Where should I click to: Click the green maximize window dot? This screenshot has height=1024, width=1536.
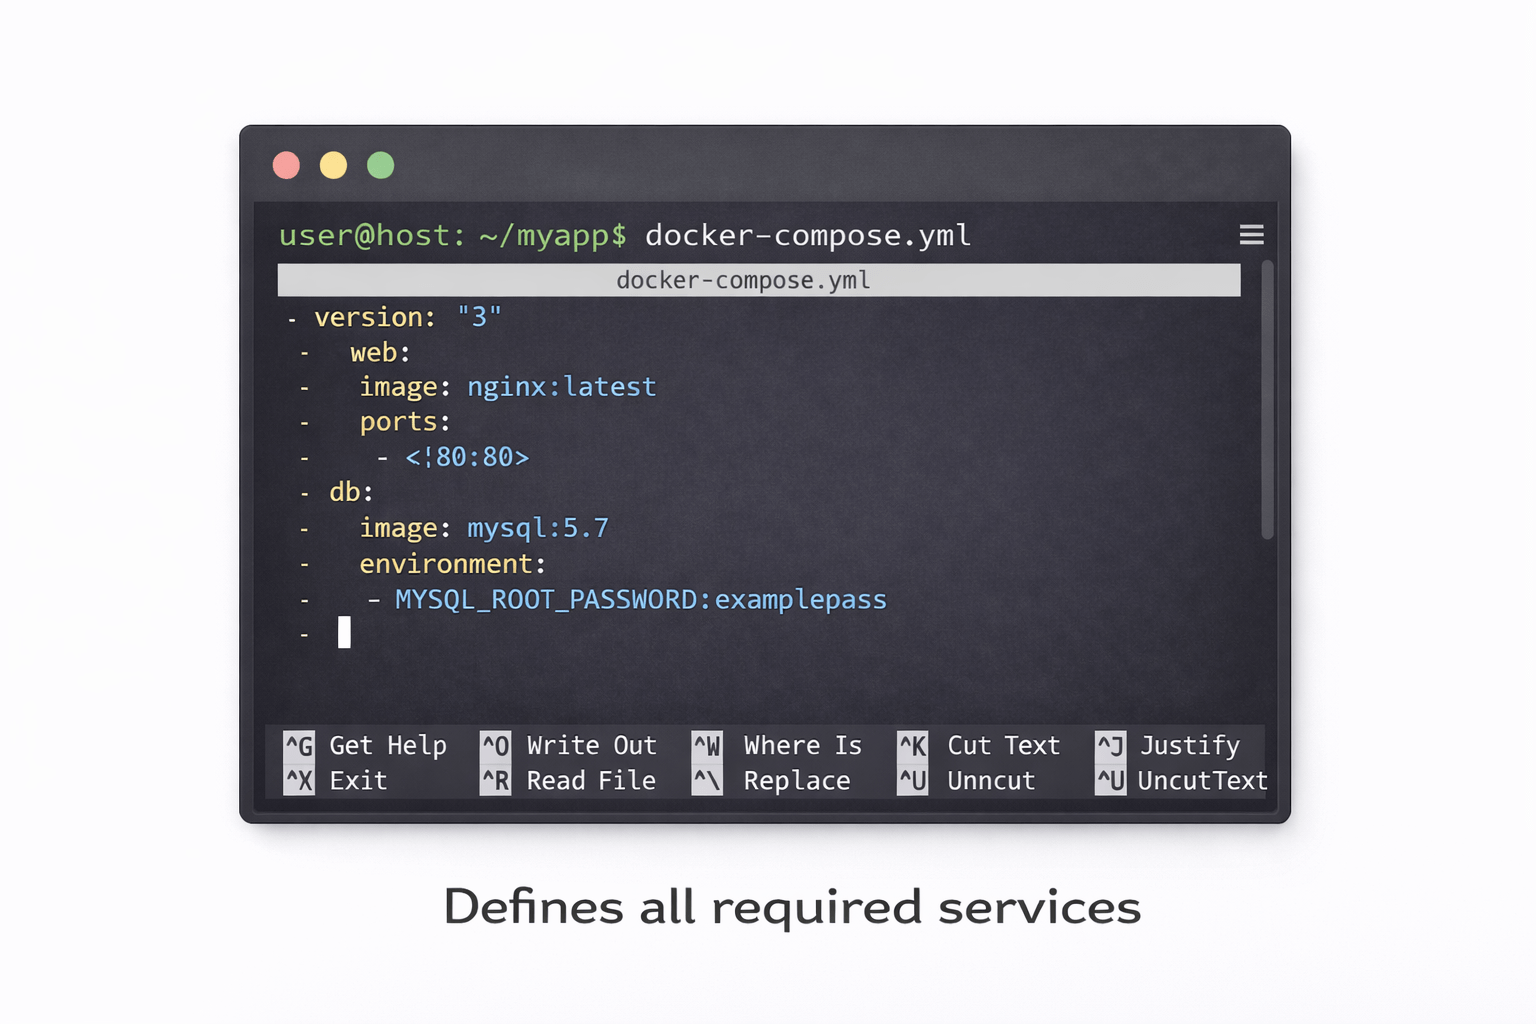click(x=381, y=165)
